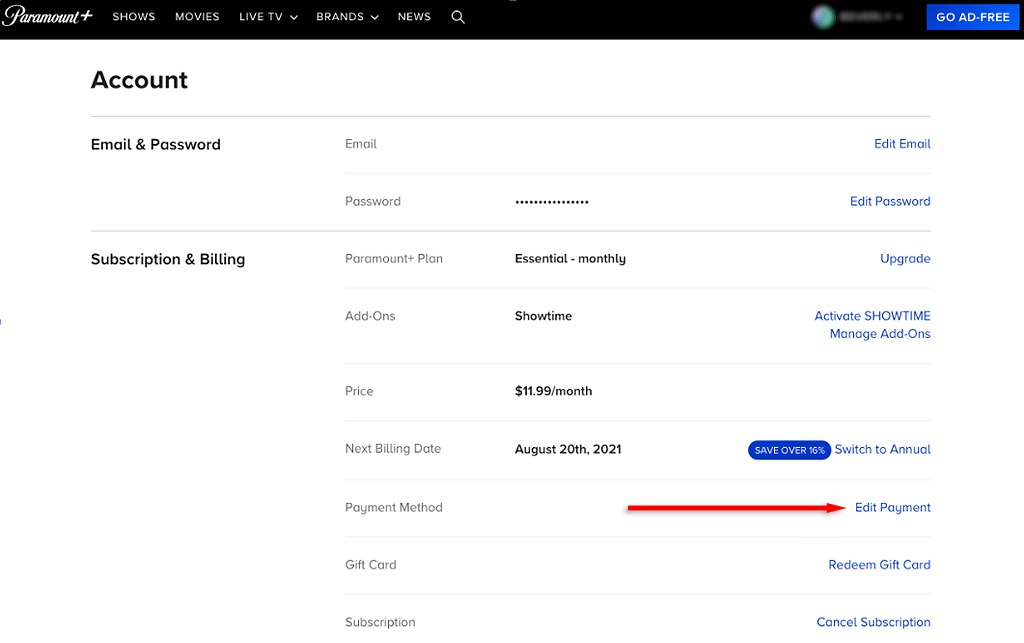Open the Edit Password link
The image size is (1024, 643).
(890, 201)
